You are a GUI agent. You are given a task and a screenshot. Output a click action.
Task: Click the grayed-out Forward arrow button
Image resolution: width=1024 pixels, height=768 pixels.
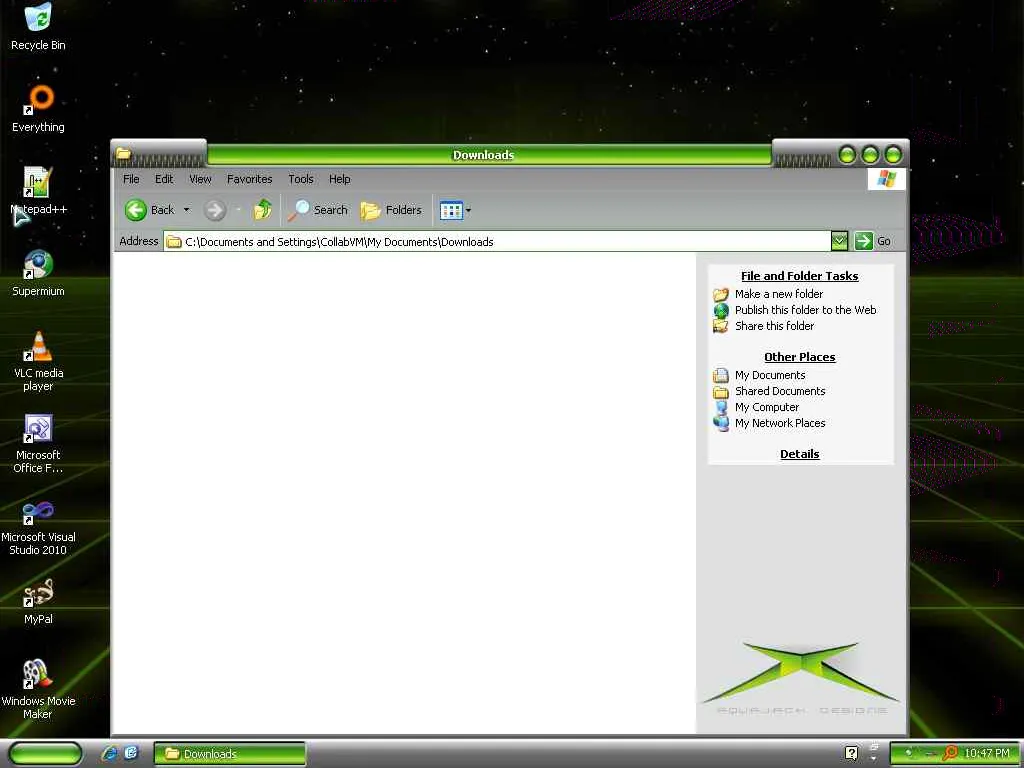coord(214,210)
